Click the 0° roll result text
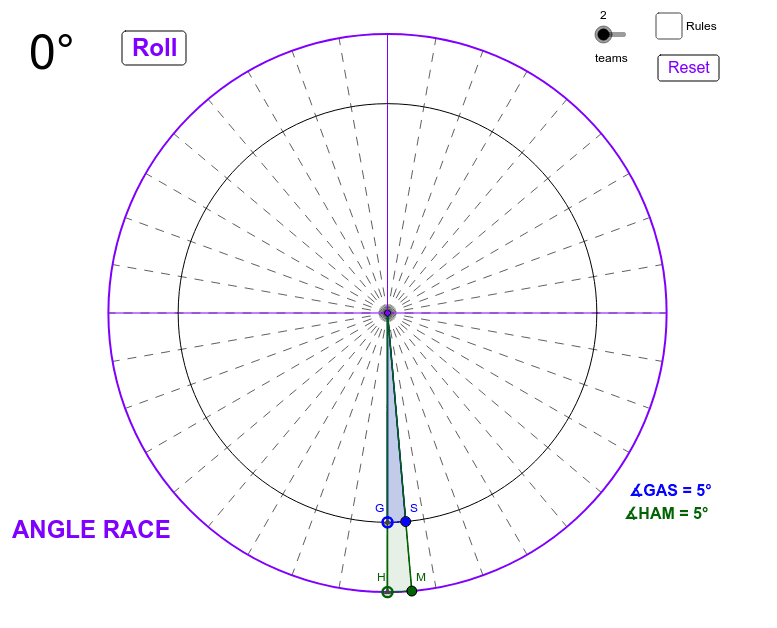The image size is (777, 628). (51, 52)
